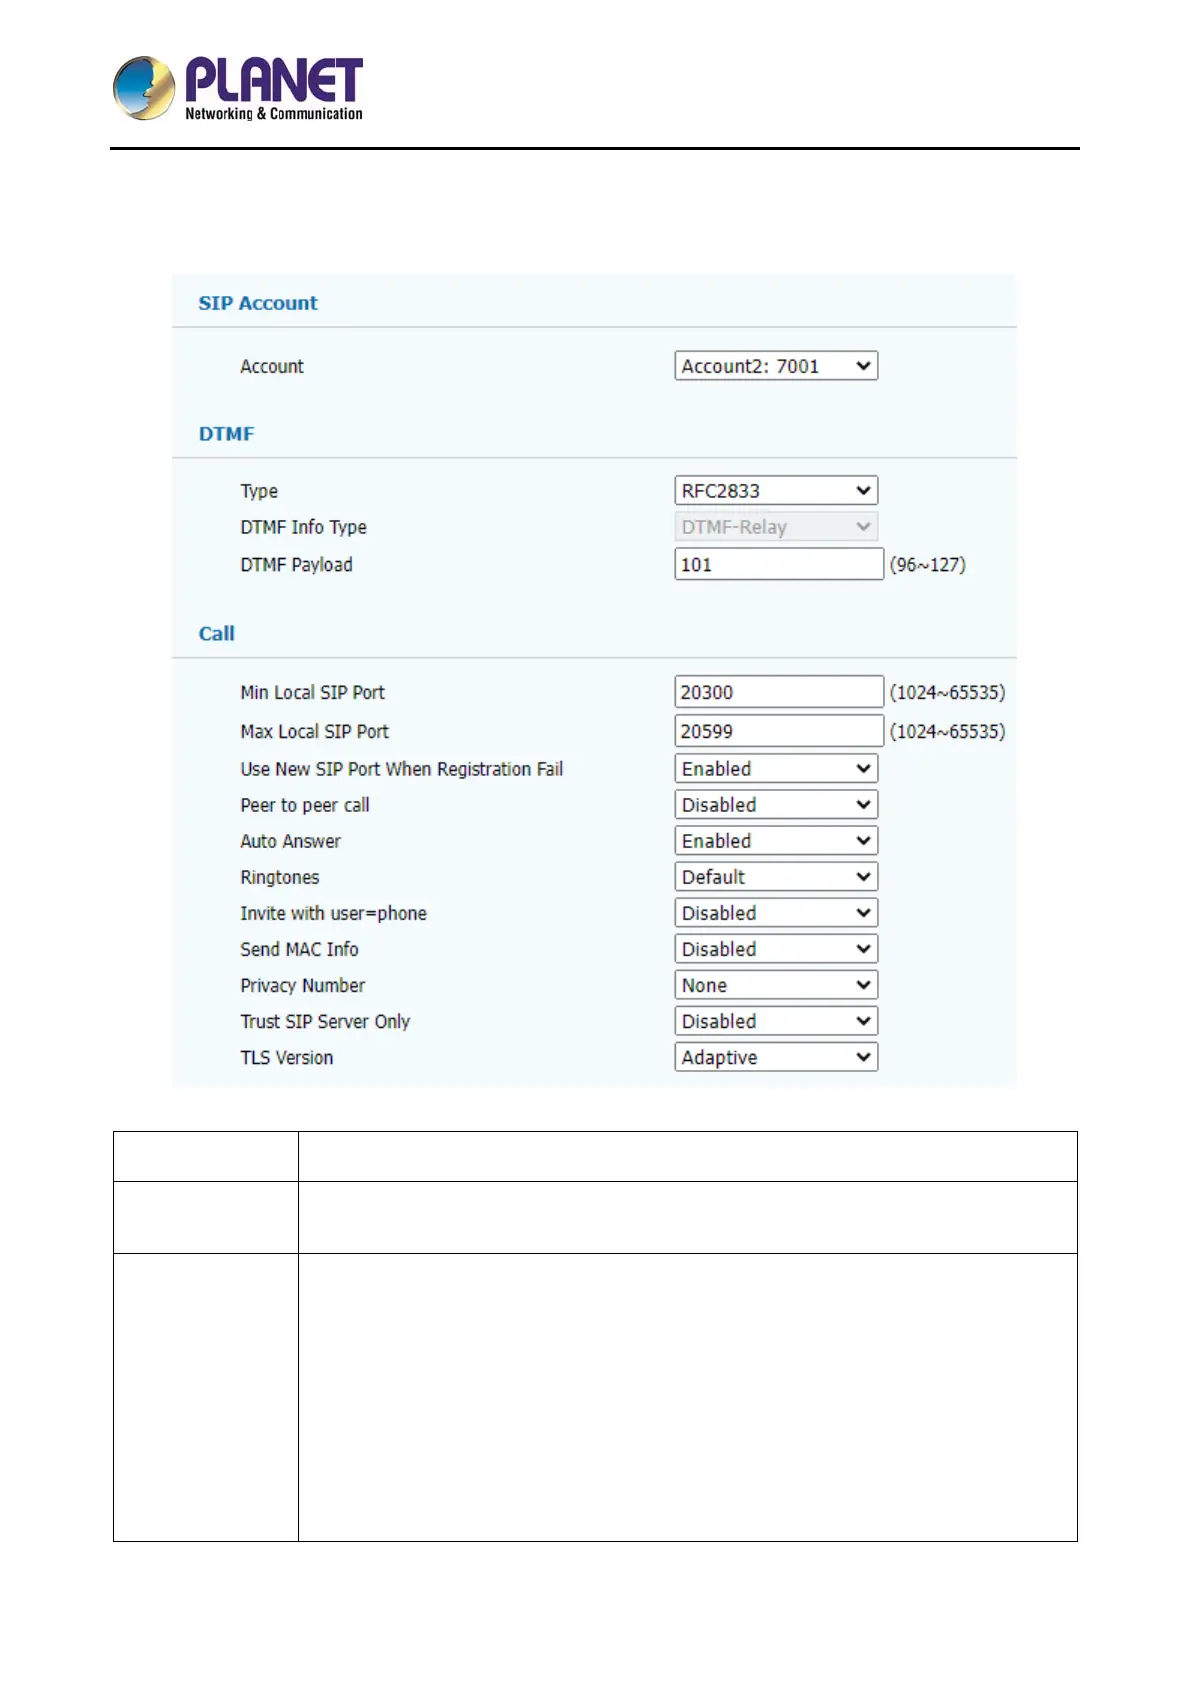
Task: Open the Send MAC Info dropdown
Action: pyautogui.click(x=776, y=949)
